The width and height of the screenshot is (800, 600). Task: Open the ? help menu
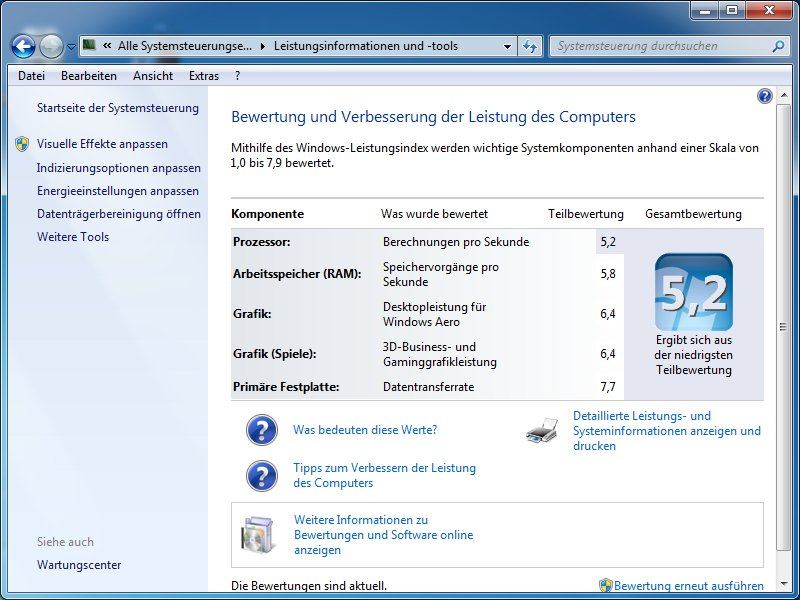[237, 76]
